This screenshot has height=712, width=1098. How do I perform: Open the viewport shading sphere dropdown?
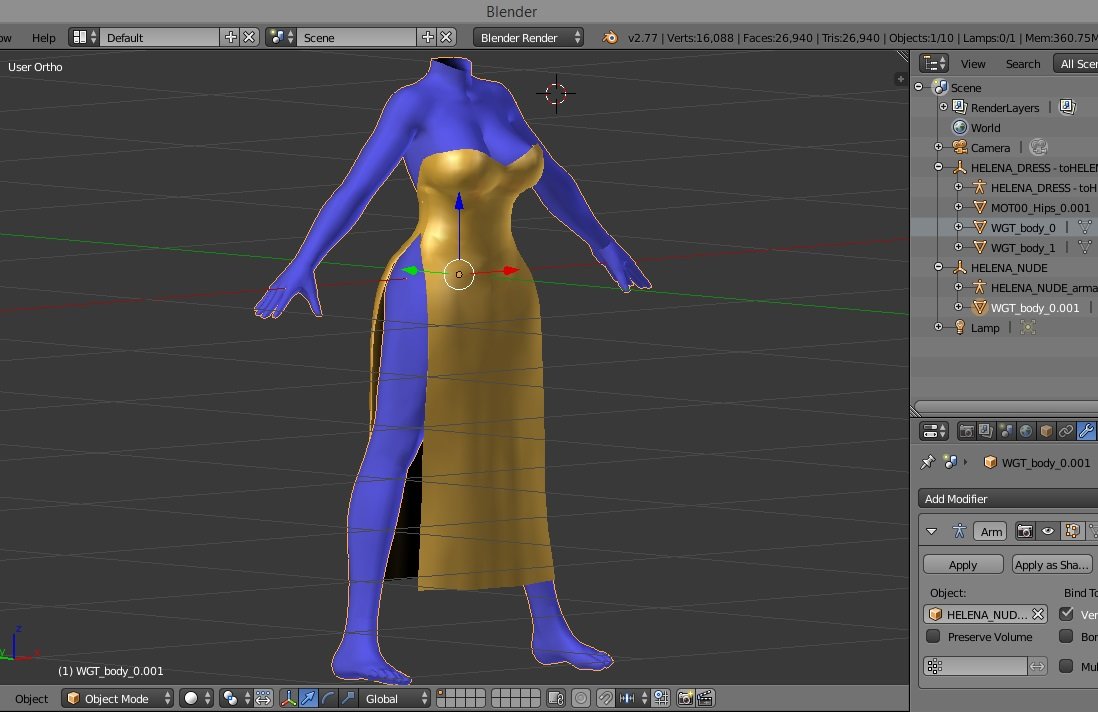(x=196, y=698)
